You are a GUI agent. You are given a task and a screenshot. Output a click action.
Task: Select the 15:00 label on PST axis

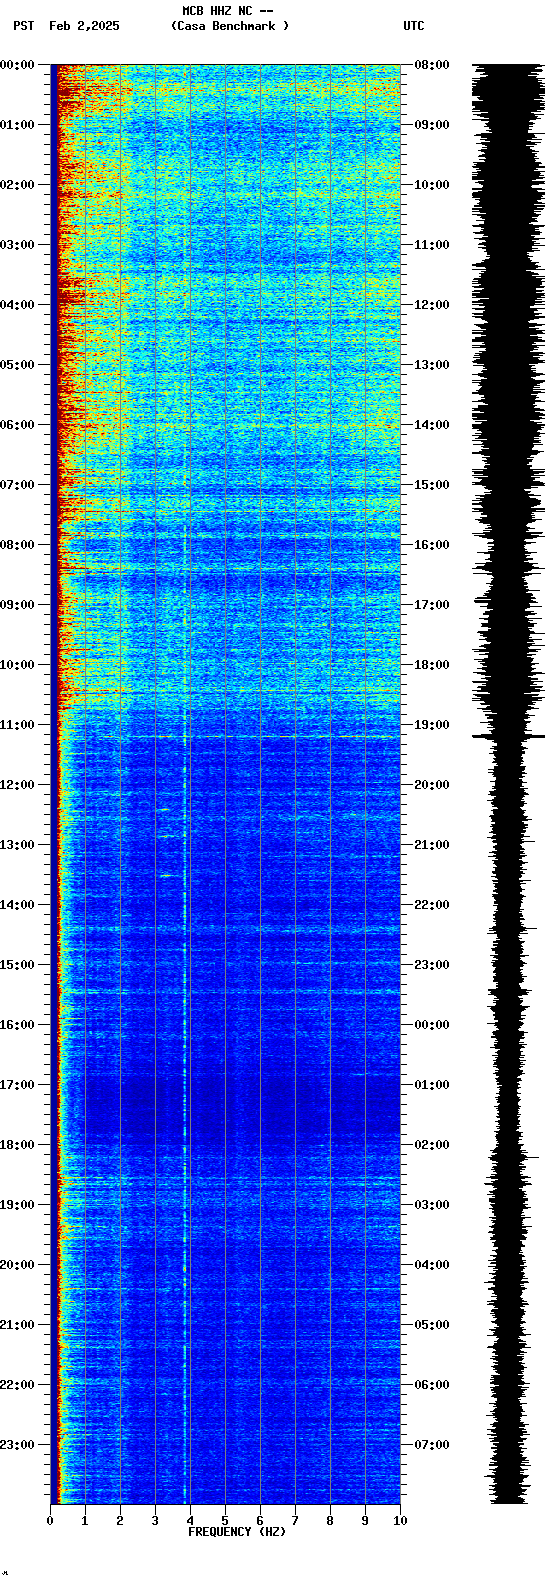point(17,965)
